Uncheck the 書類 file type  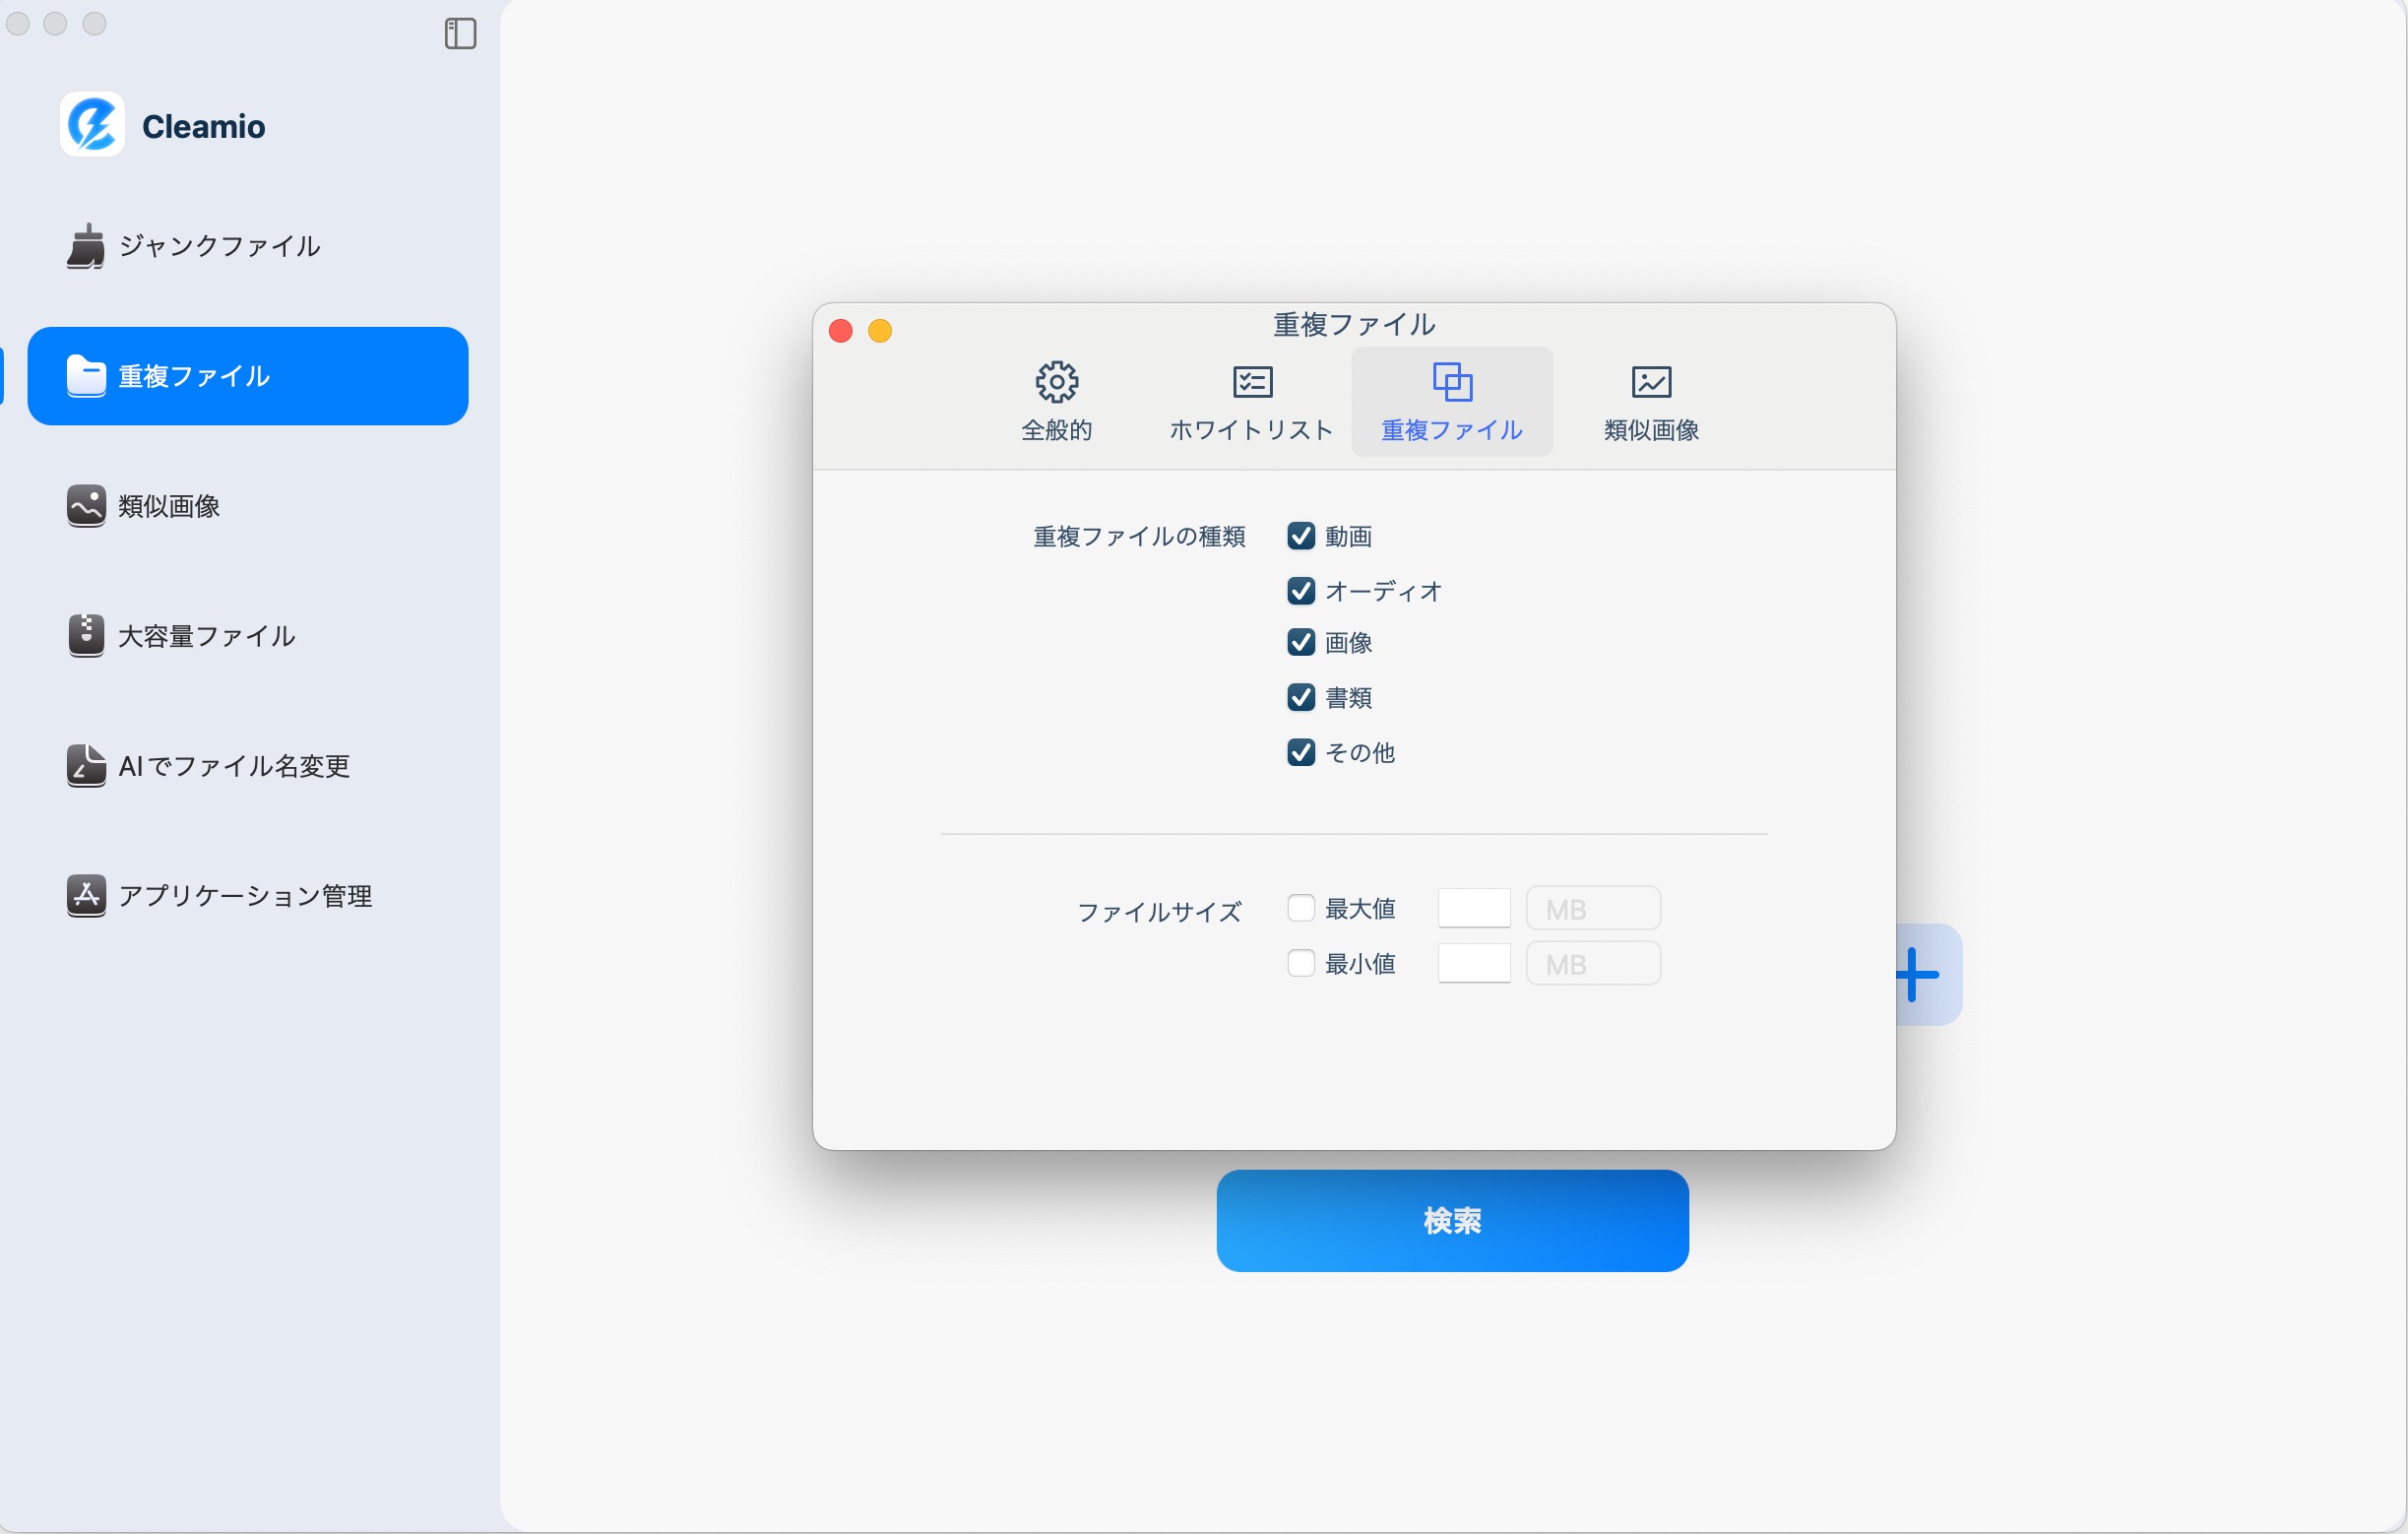(x=1300, y=697)
